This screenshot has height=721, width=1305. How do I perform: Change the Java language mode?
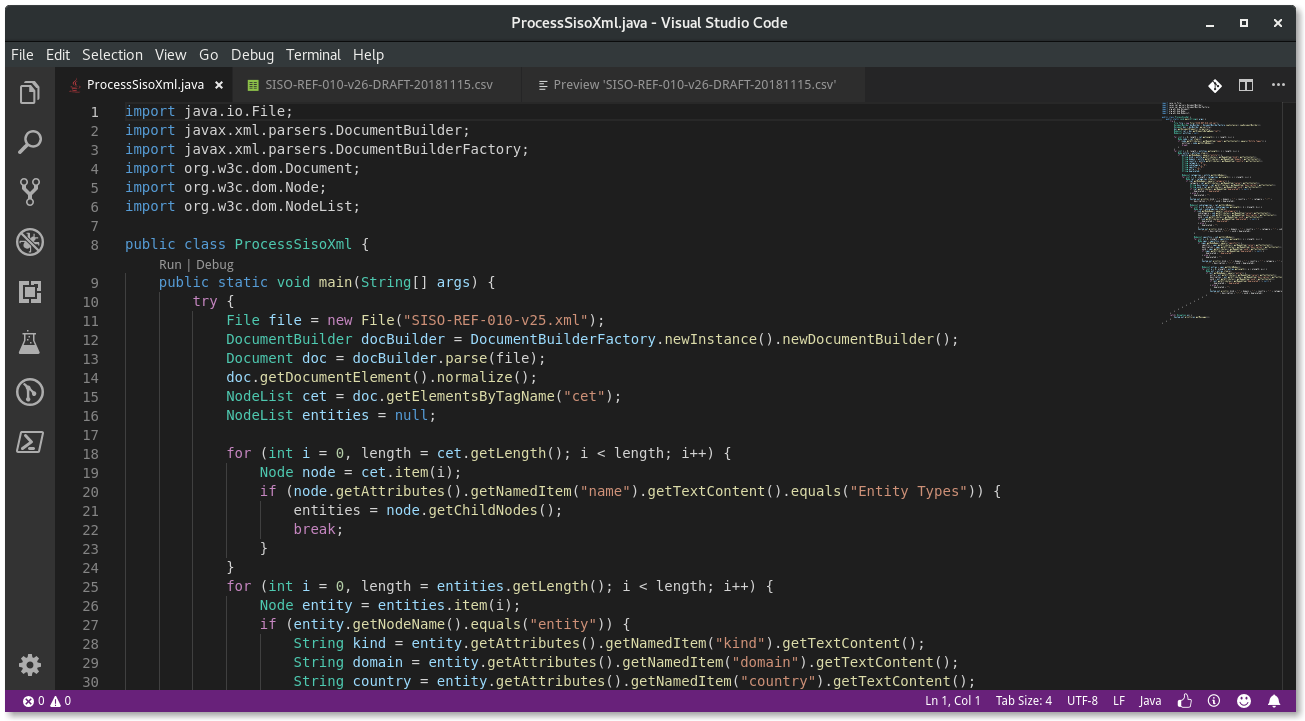pyautogui.click(x=1150, y=701)
